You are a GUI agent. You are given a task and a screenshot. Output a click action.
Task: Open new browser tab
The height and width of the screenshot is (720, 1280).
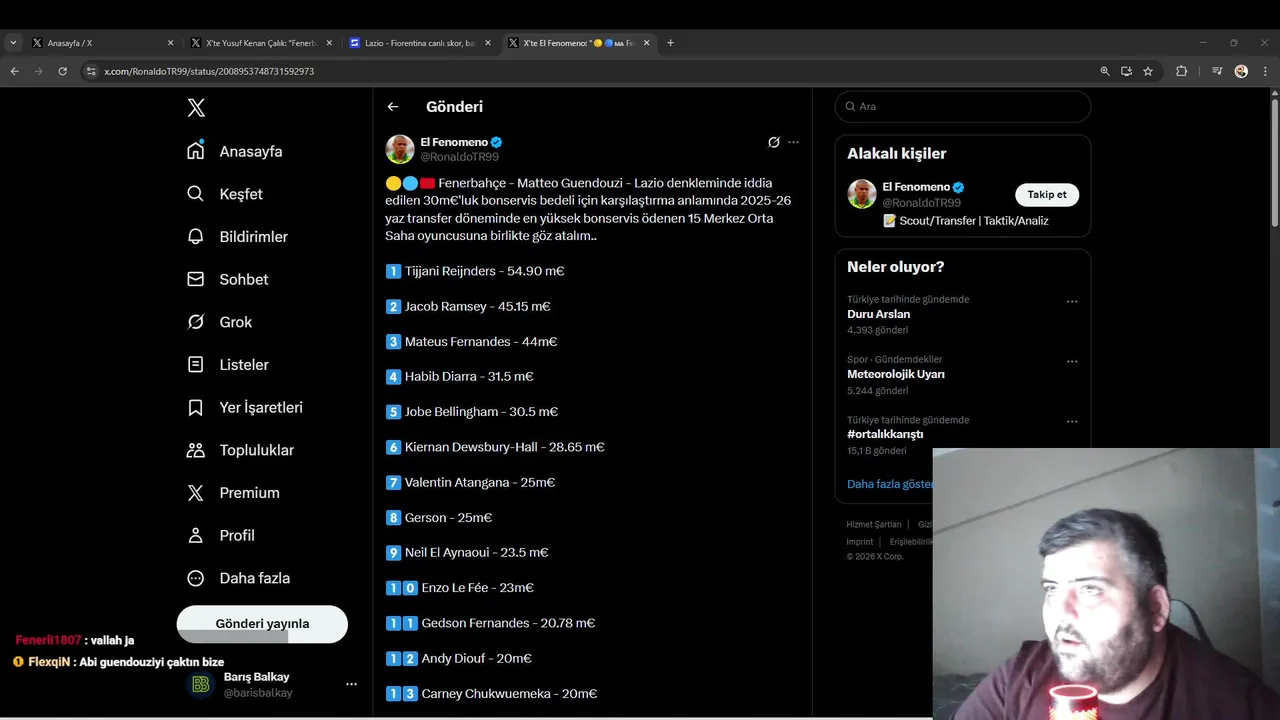670,43
